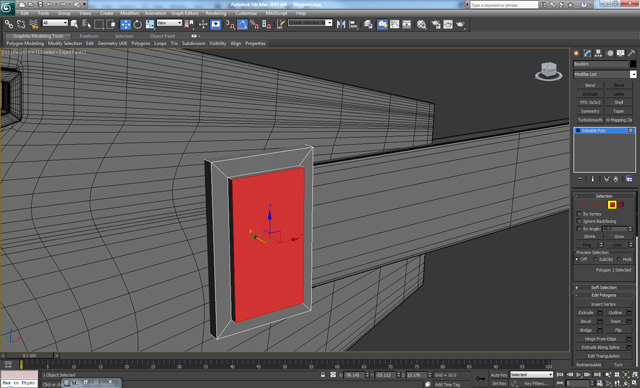The height and width of the screenshot is (388, 640).
Task: Select the Element sub-object level icon
Action: [621, 204]
